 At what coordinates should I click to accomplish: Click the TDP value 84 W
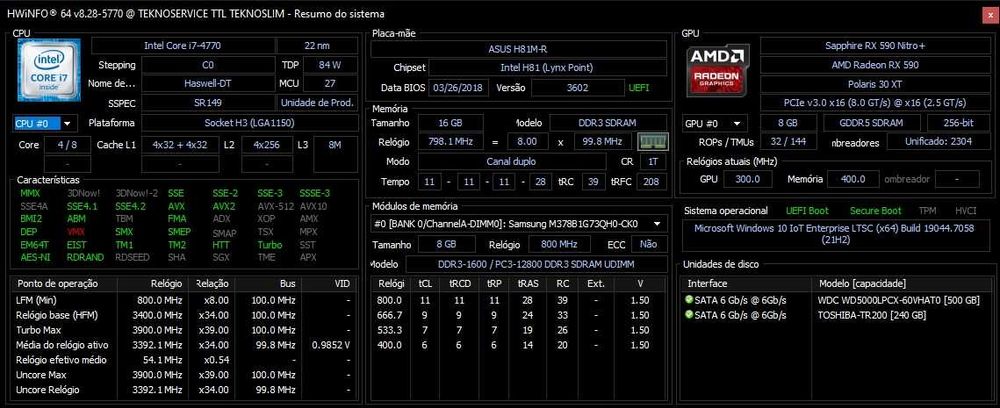(x=330, y=65)
